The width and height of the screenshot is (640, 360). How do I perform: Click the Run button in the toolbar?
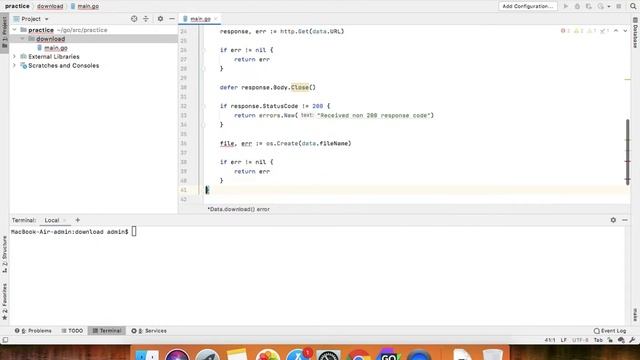pos(566,6)
